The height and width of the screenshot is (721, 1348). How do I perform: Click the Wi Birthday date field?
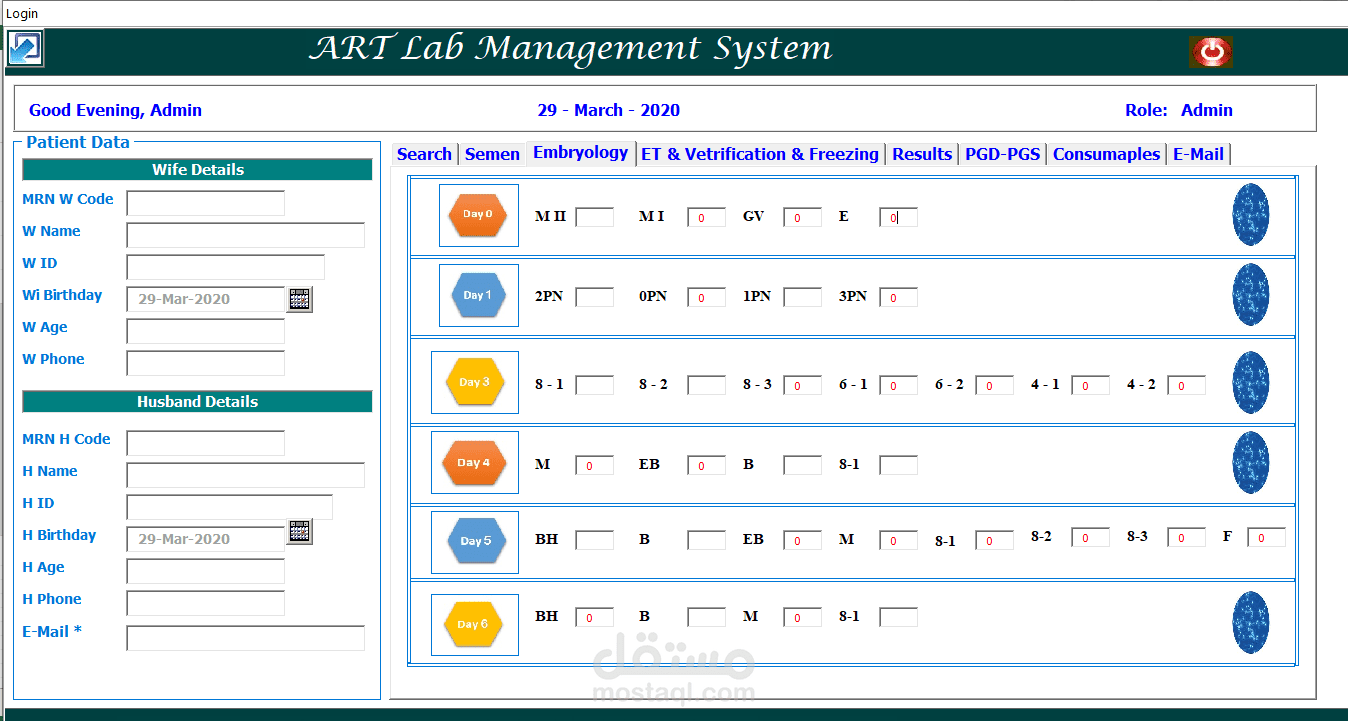coord(206,299)
